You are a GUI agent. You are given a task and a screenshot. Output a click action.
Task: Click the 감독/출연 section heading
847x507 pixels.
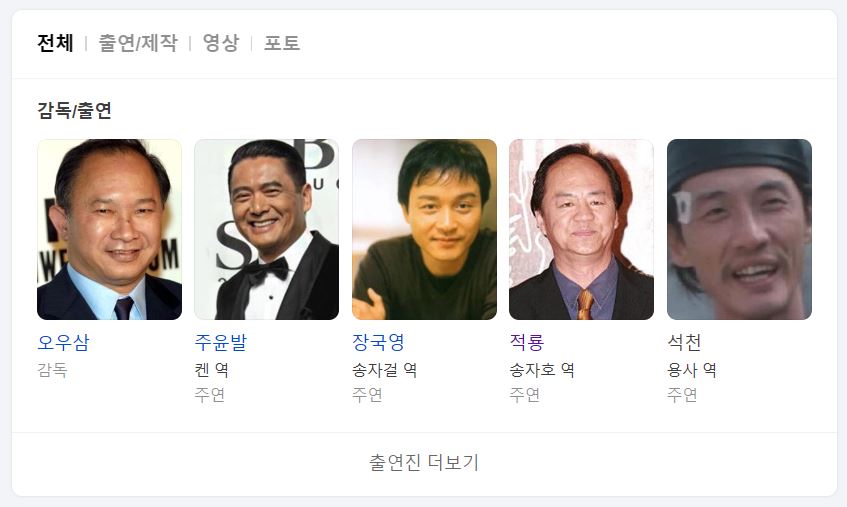pos(75,110)
